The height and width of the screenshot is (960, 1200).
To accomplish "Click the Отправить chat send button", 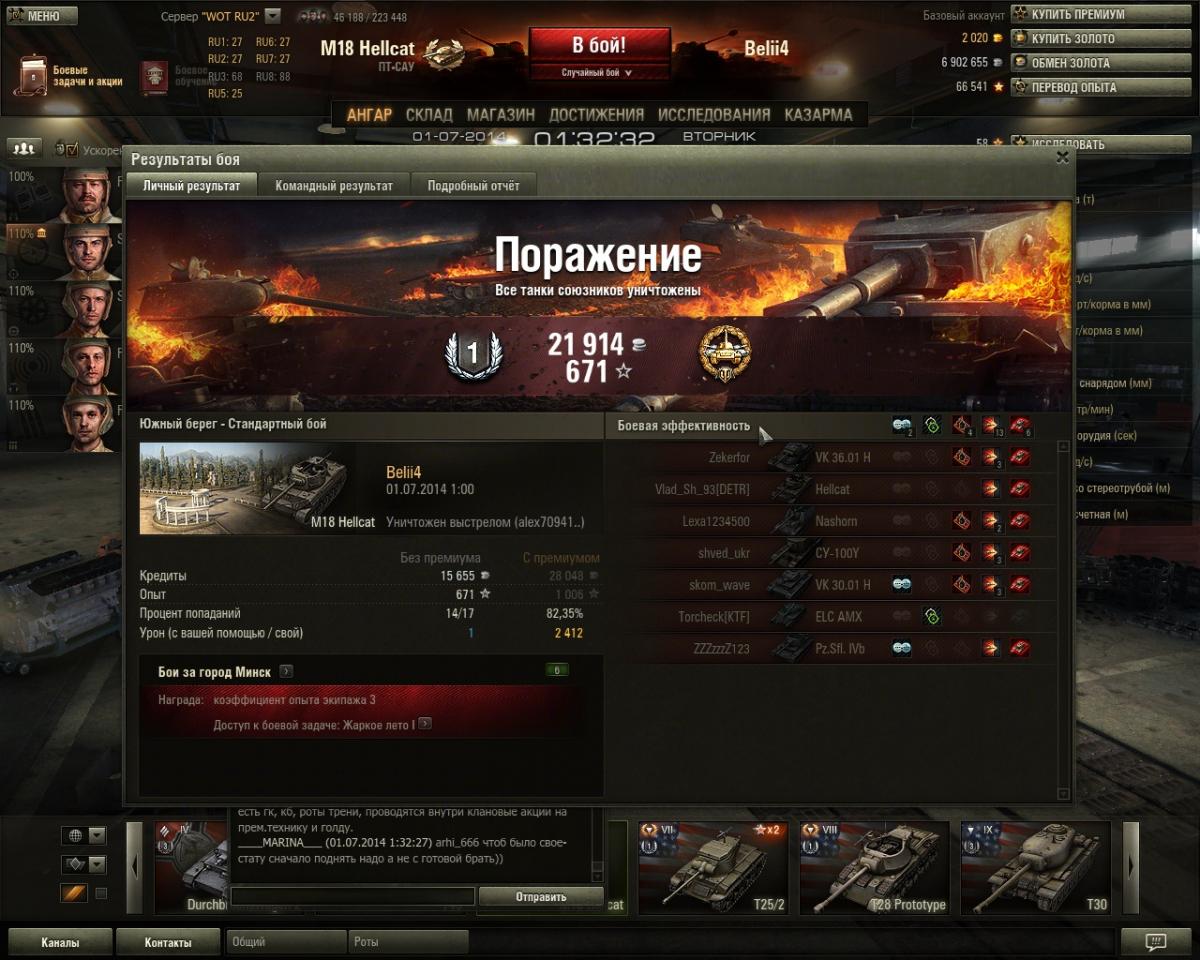I will (x=541, y=897).
